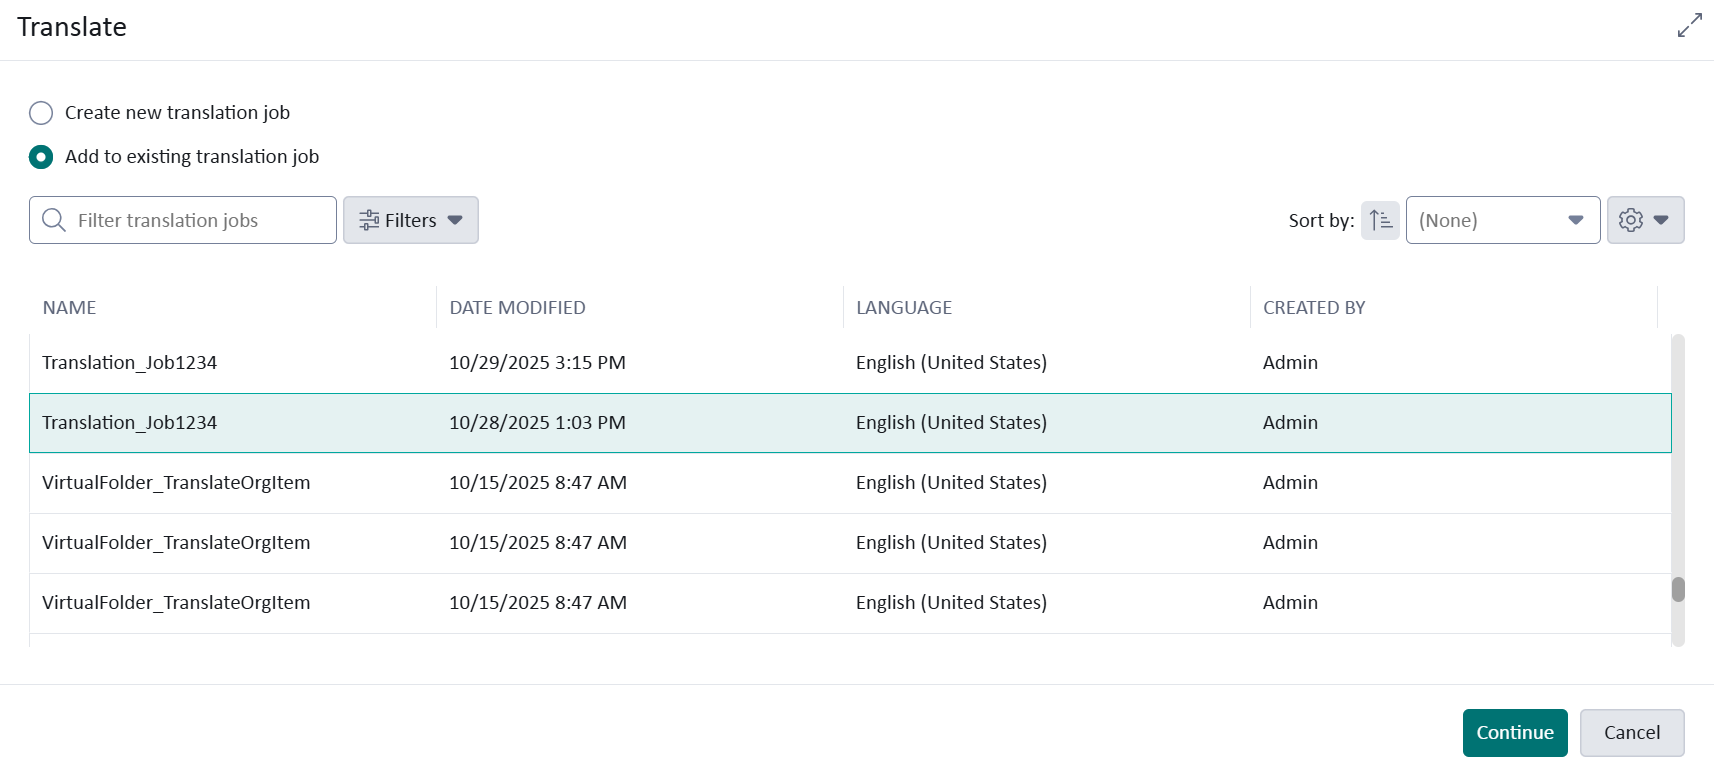Expand the Sort by (None) combo box
The image size is (1714, 771).
point(1502,220)
